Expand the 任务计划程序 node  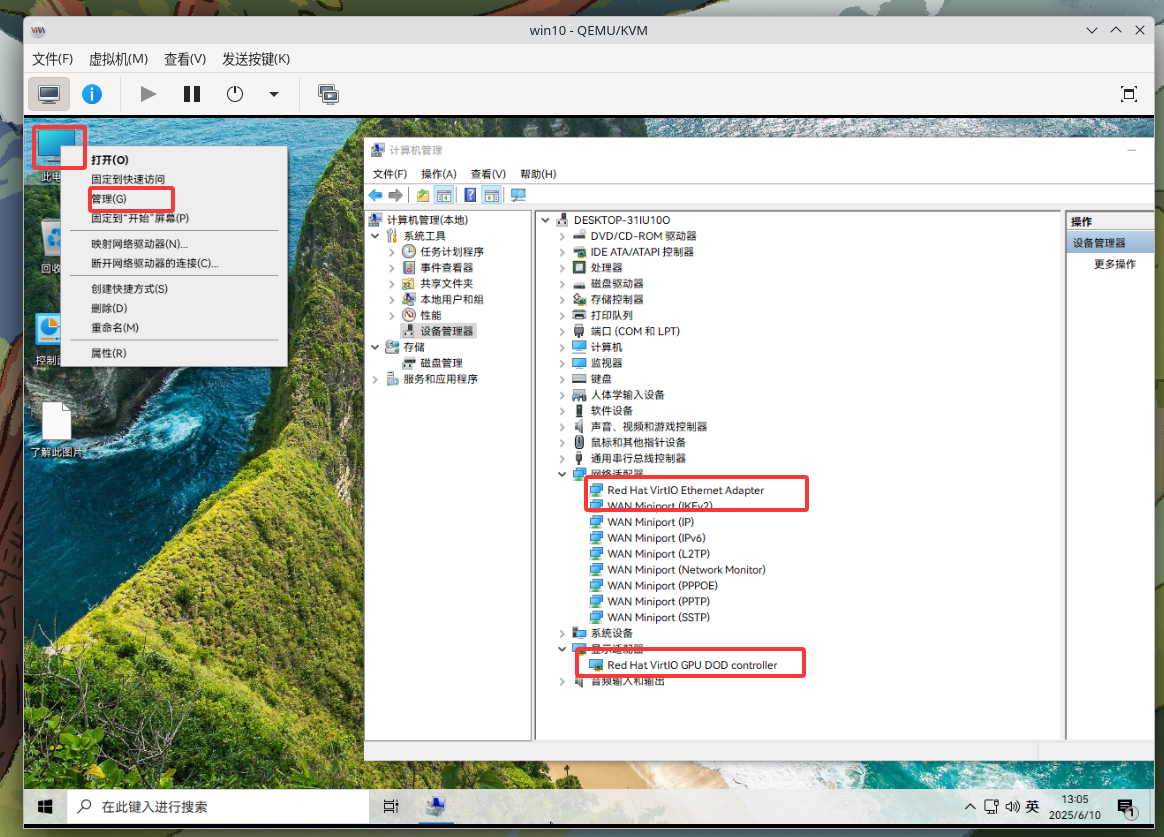(392, 252)
